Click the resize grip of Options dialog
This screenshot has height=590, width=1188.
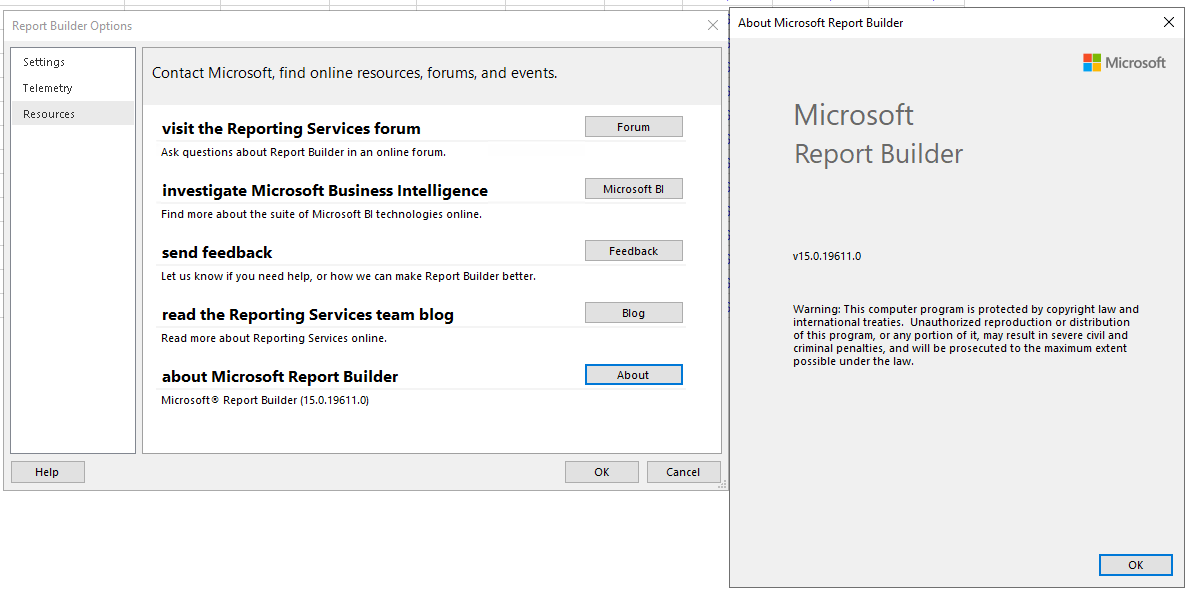tap(721, 484)
